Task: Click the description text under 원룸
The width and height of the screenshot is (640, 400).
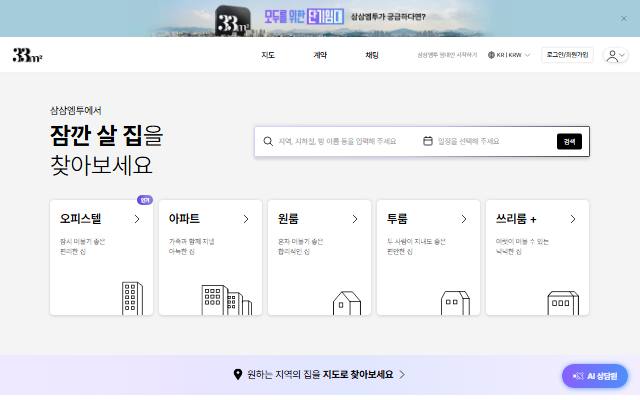Action: (300, 247)
